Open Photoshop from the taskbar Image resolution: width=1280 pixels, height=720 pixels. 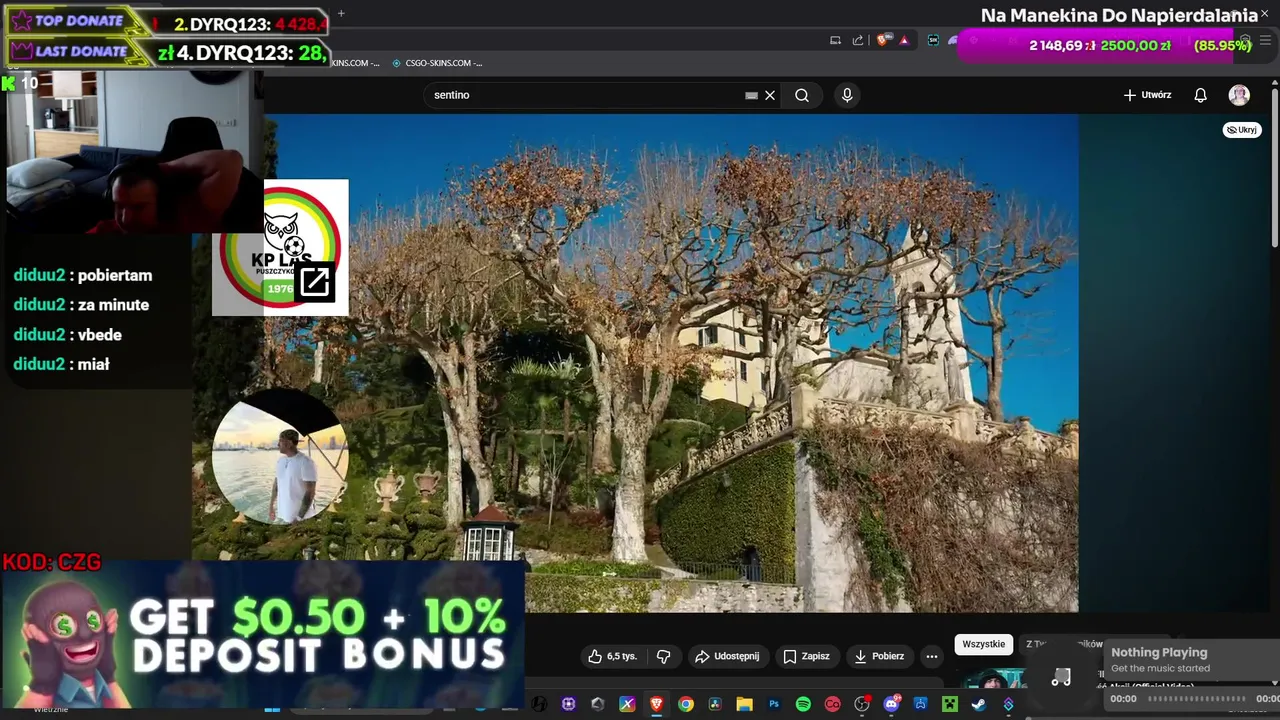[774, 704]
